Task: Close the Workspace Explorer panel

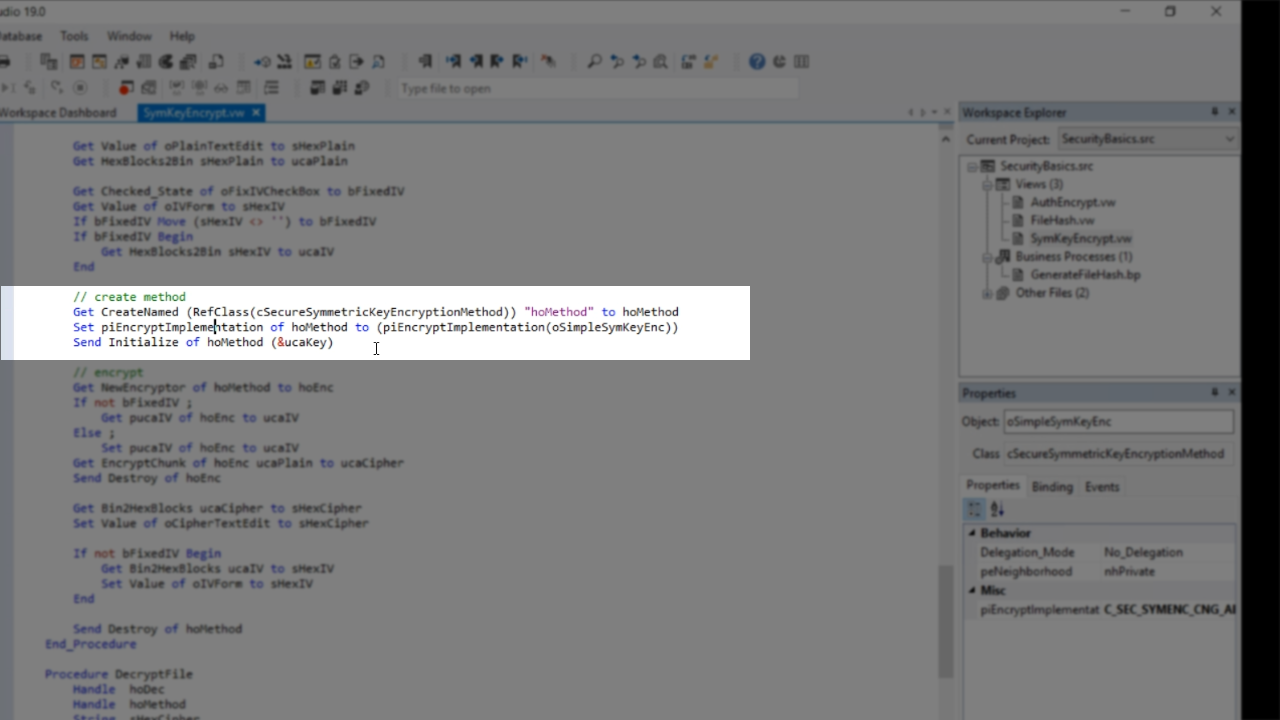Action: tap(1232, 112)
